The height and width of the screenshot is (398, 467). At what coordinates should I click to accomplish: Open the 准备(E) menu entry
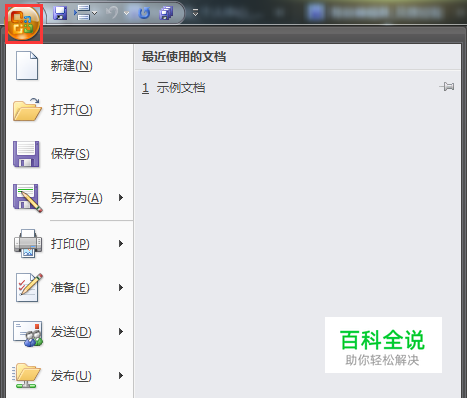[x=70, y=288]
